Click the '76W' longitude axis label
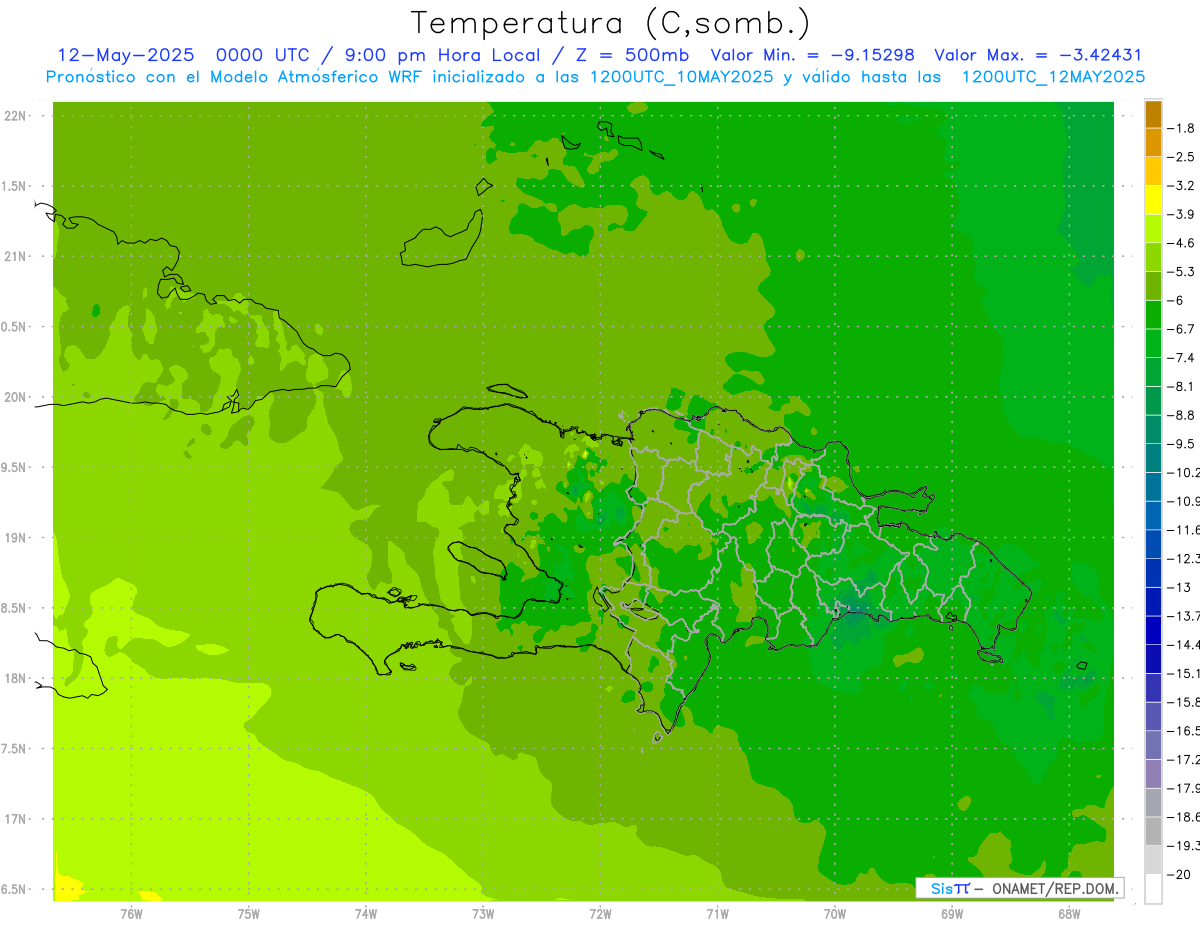The height and width of the screenshot is (927, 1200). pyautogui.click(x=131, y=913)
